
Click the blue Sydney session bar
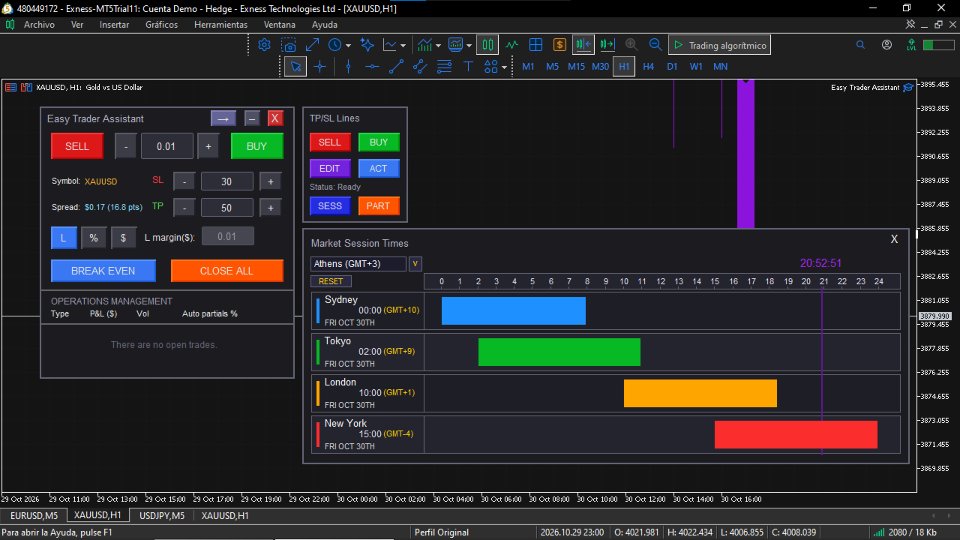point(514,310)
